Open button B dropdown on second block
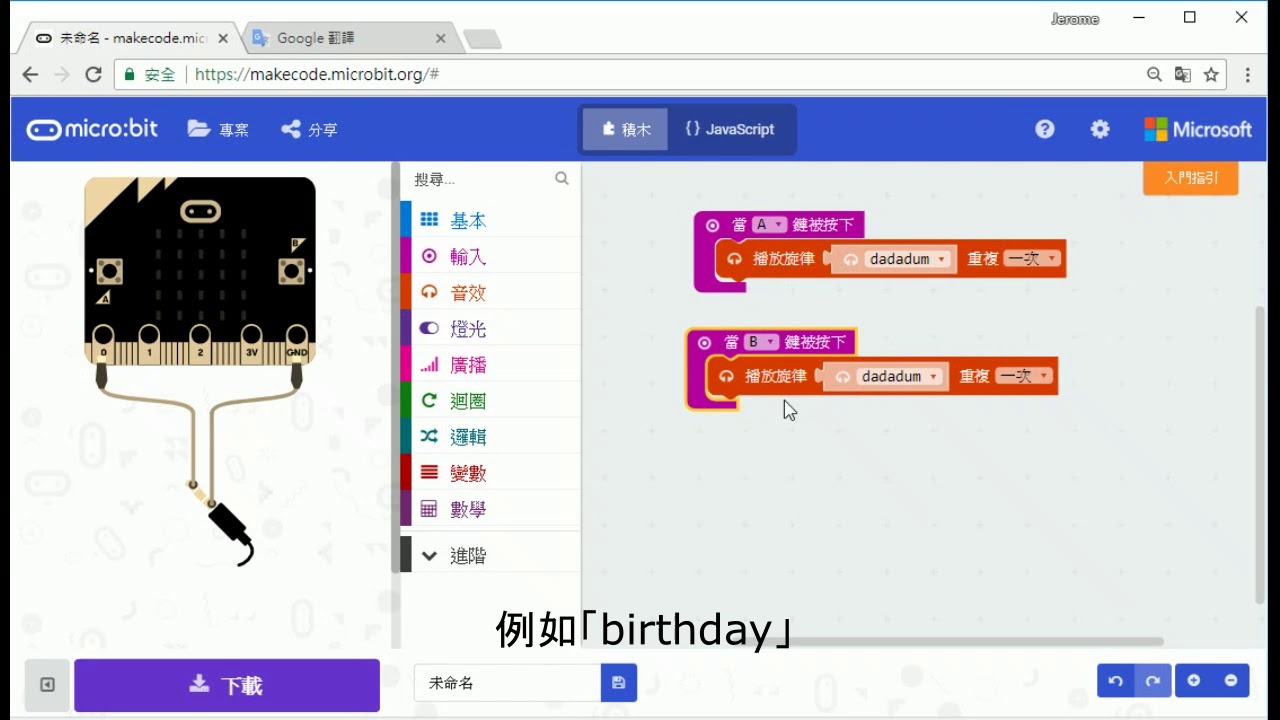Screen dimensions: 1280x720 (761, 342)
